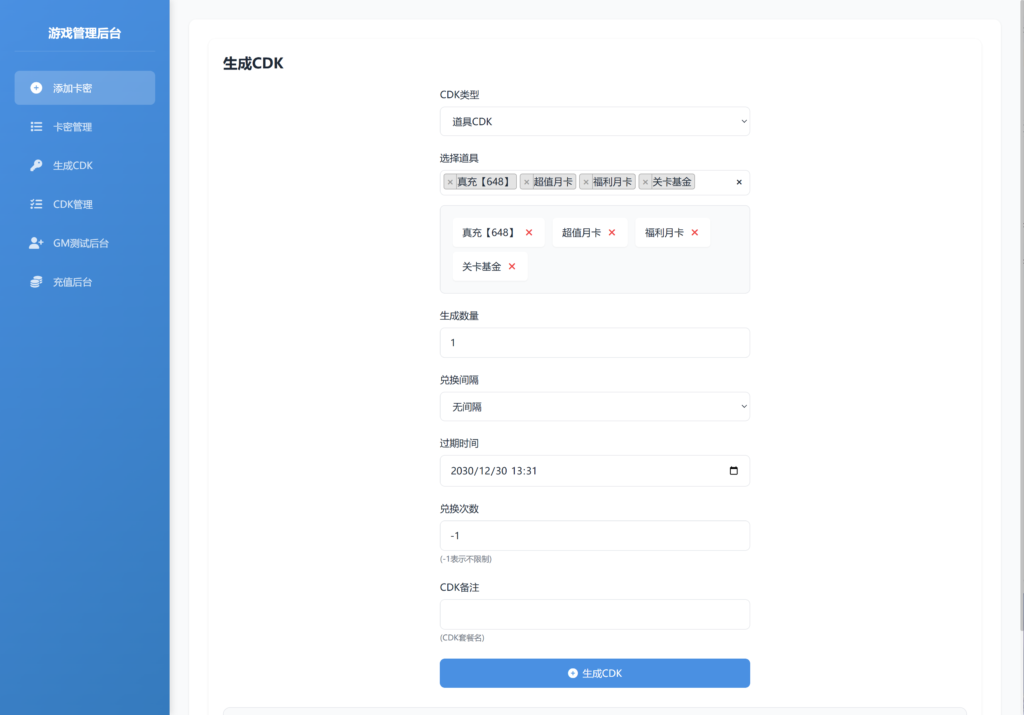Click the coins icon beside 充值后台
The height and width of the screenshot is (715, 1024).
36,282
